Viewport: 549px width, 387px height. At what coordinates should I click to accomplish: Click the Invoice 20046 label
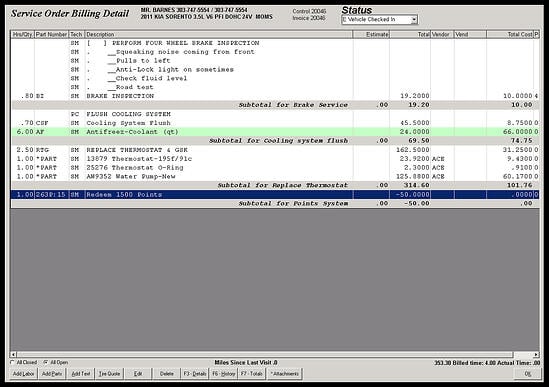[309, 18]
